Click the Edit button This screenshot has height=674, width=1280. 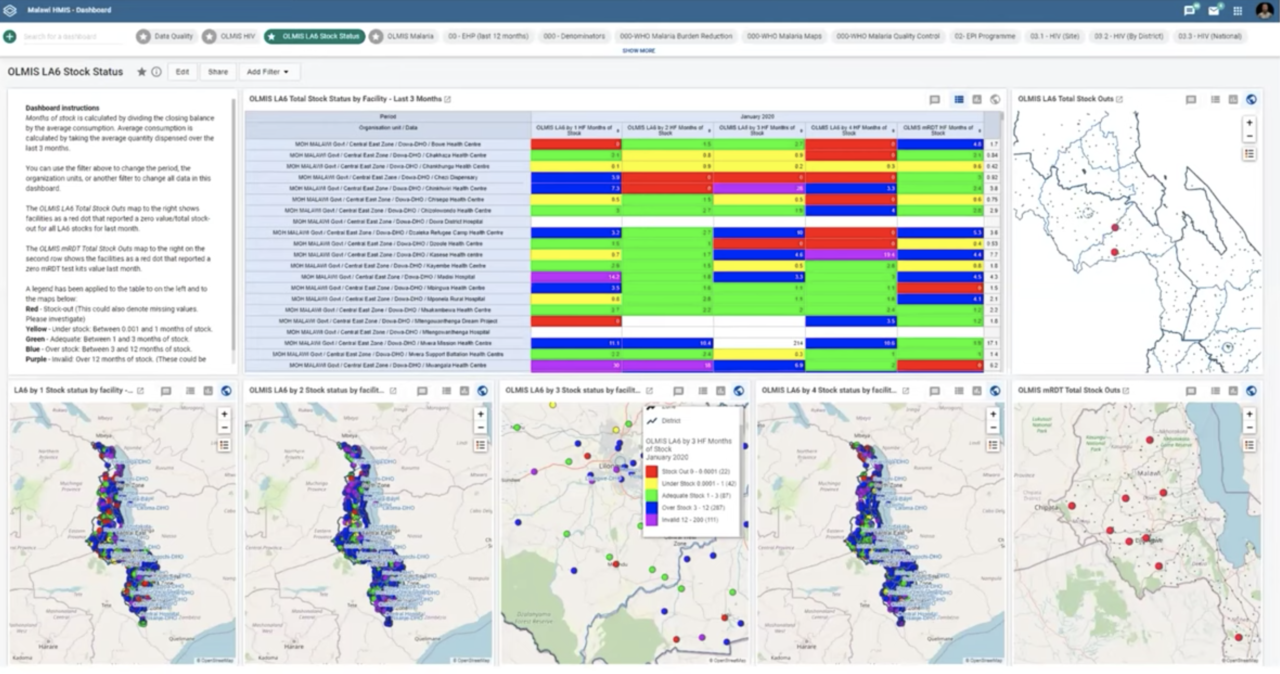182,71
